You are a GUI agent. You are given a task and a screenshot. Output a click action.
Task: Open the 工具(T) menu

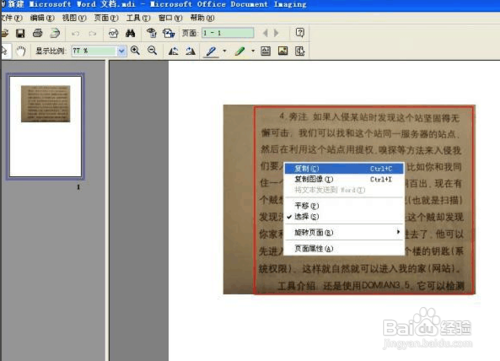138,18
